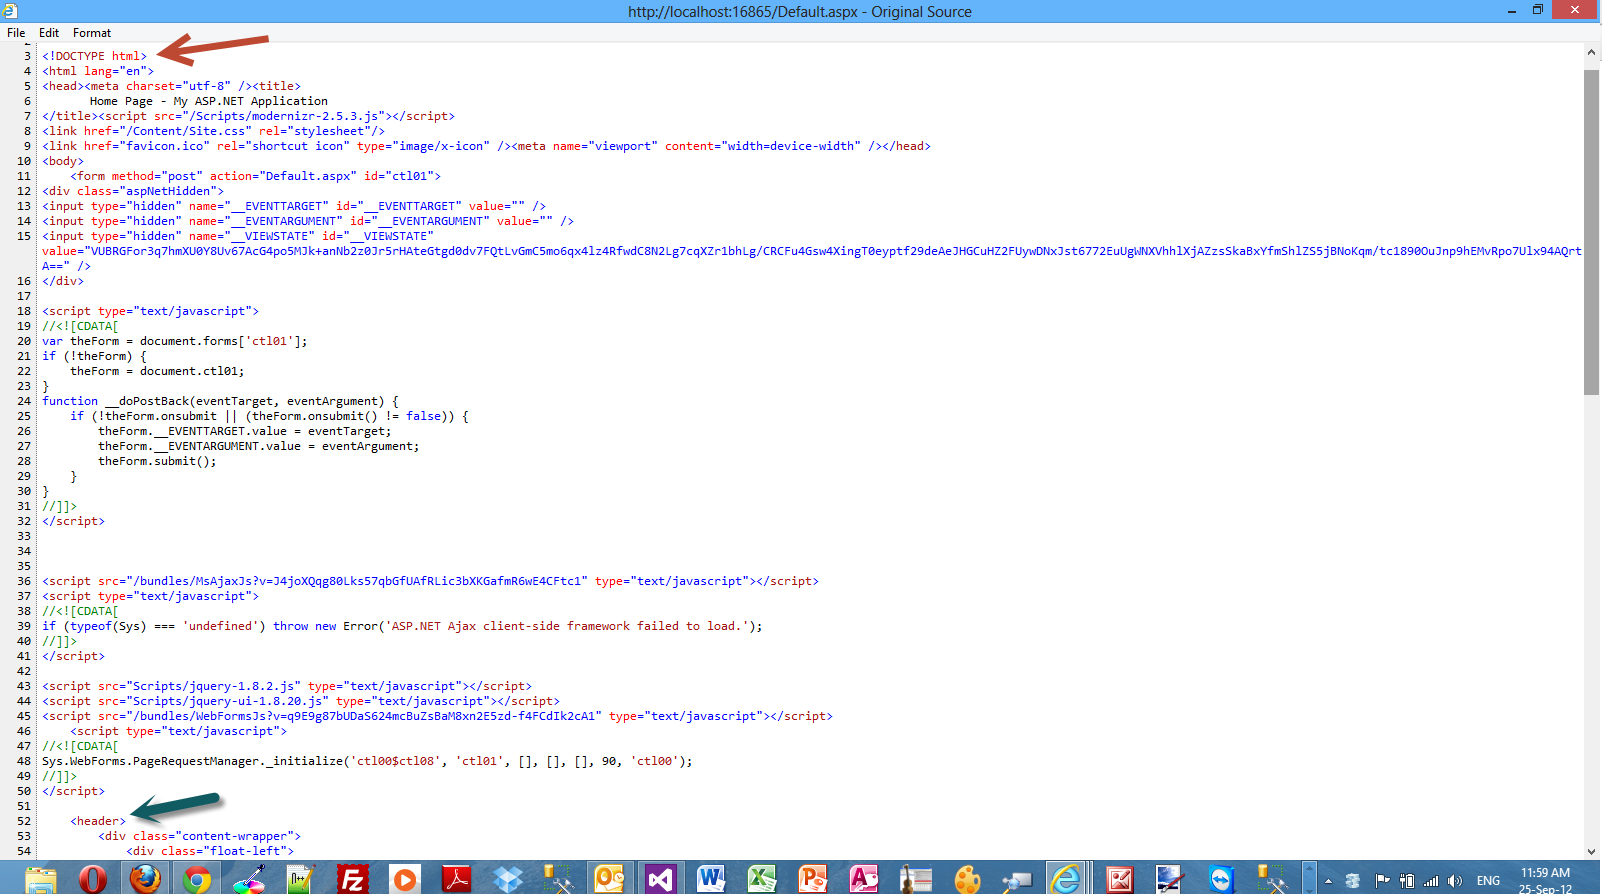Click the vertical scrollbar thumb
The width and height of the screenshot is (1602, 894).
pyautogui.click(x=1591, y=232)
